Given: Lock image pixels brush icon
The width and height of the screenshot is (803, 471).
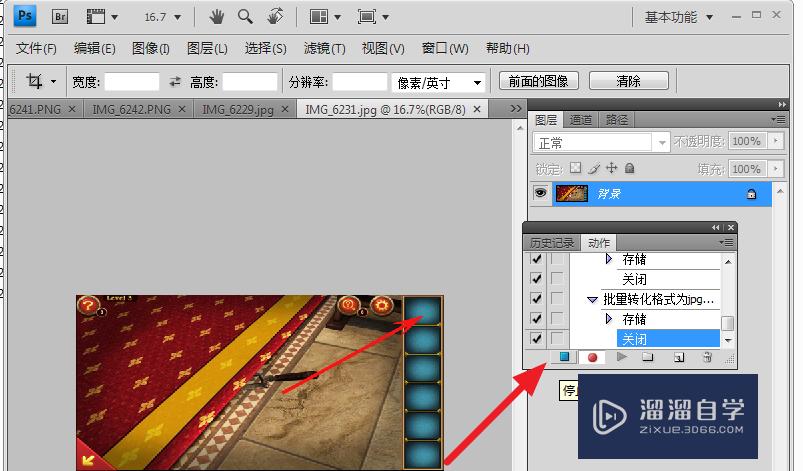Looking at the screenshot, I should pos(594,168).
